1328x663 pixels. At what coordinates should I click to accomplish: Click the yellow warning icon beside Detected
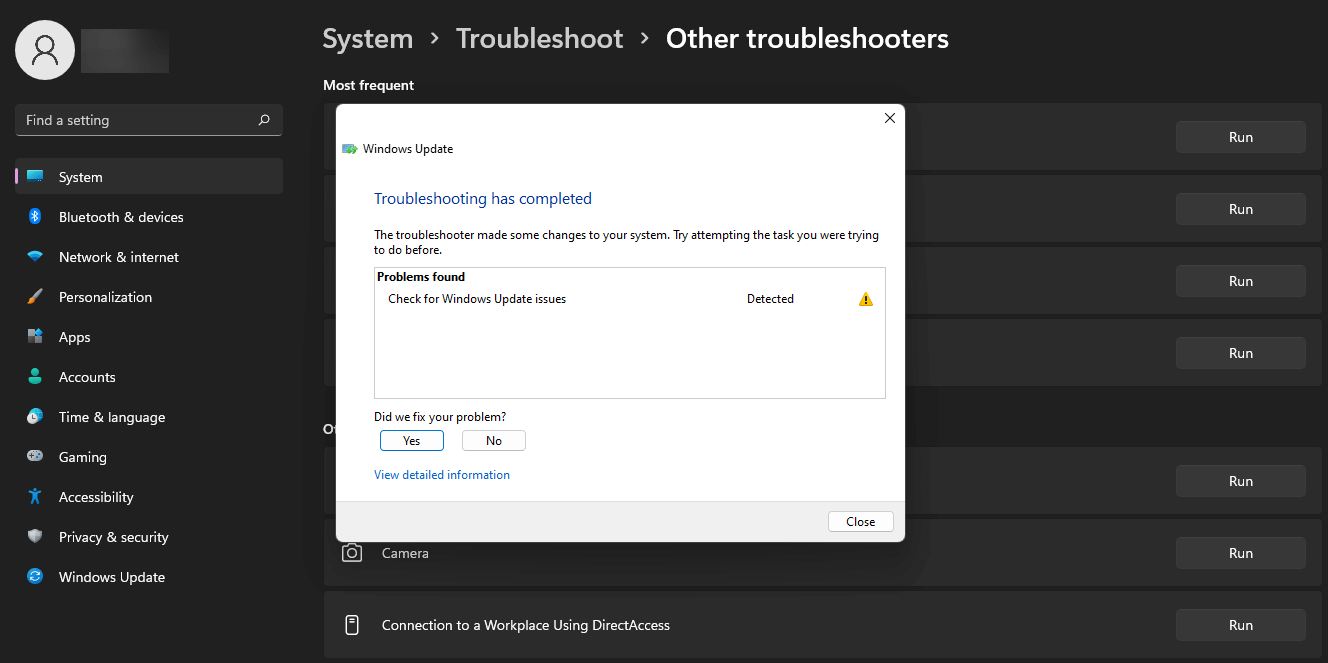(x=866, y=299)
